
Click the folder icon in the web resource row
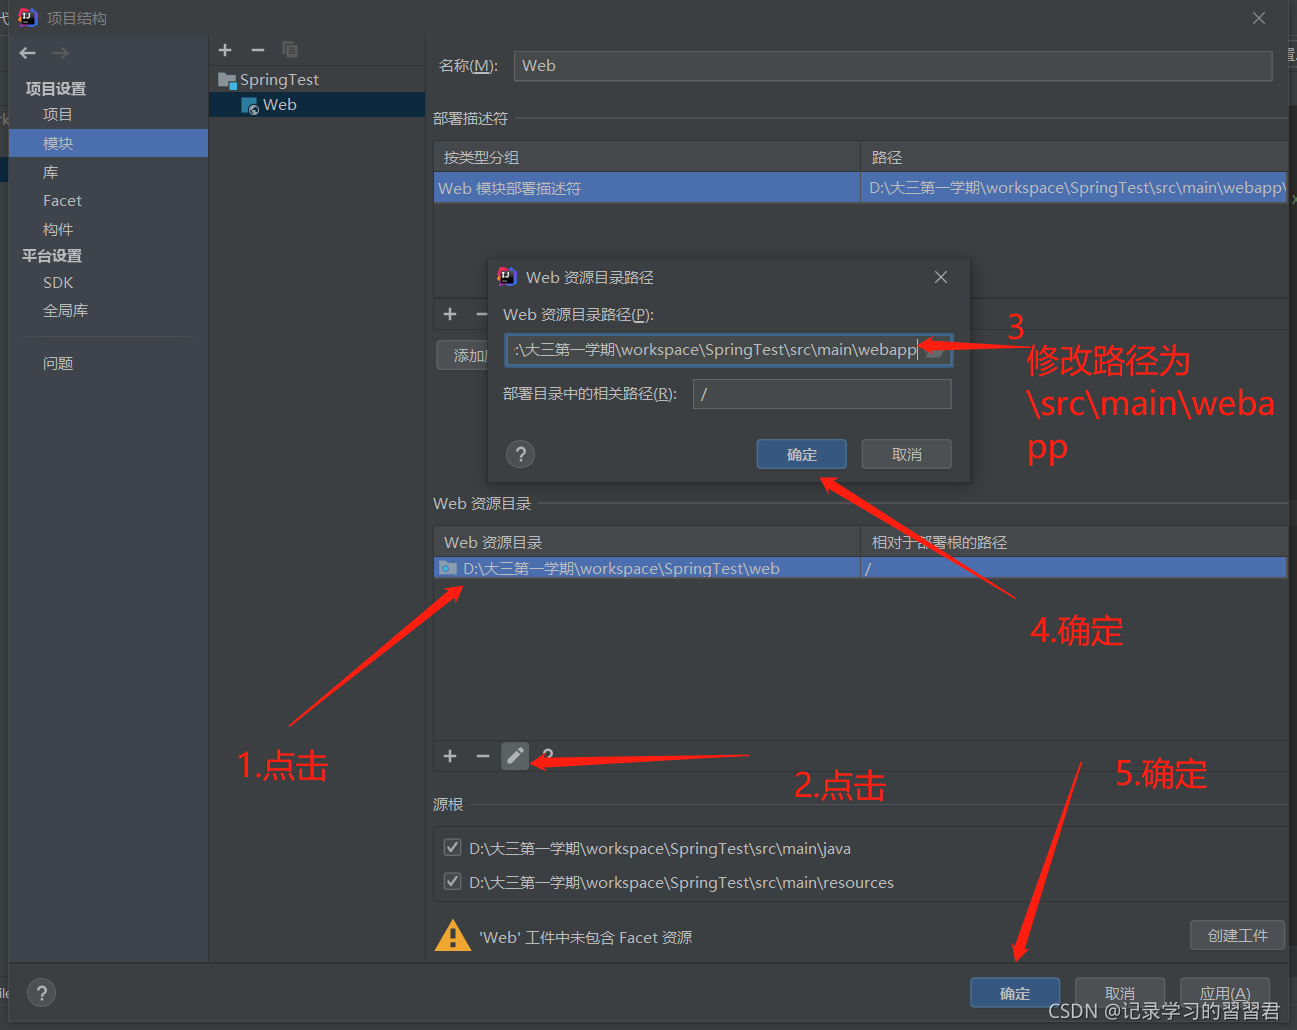pos(448,568)
